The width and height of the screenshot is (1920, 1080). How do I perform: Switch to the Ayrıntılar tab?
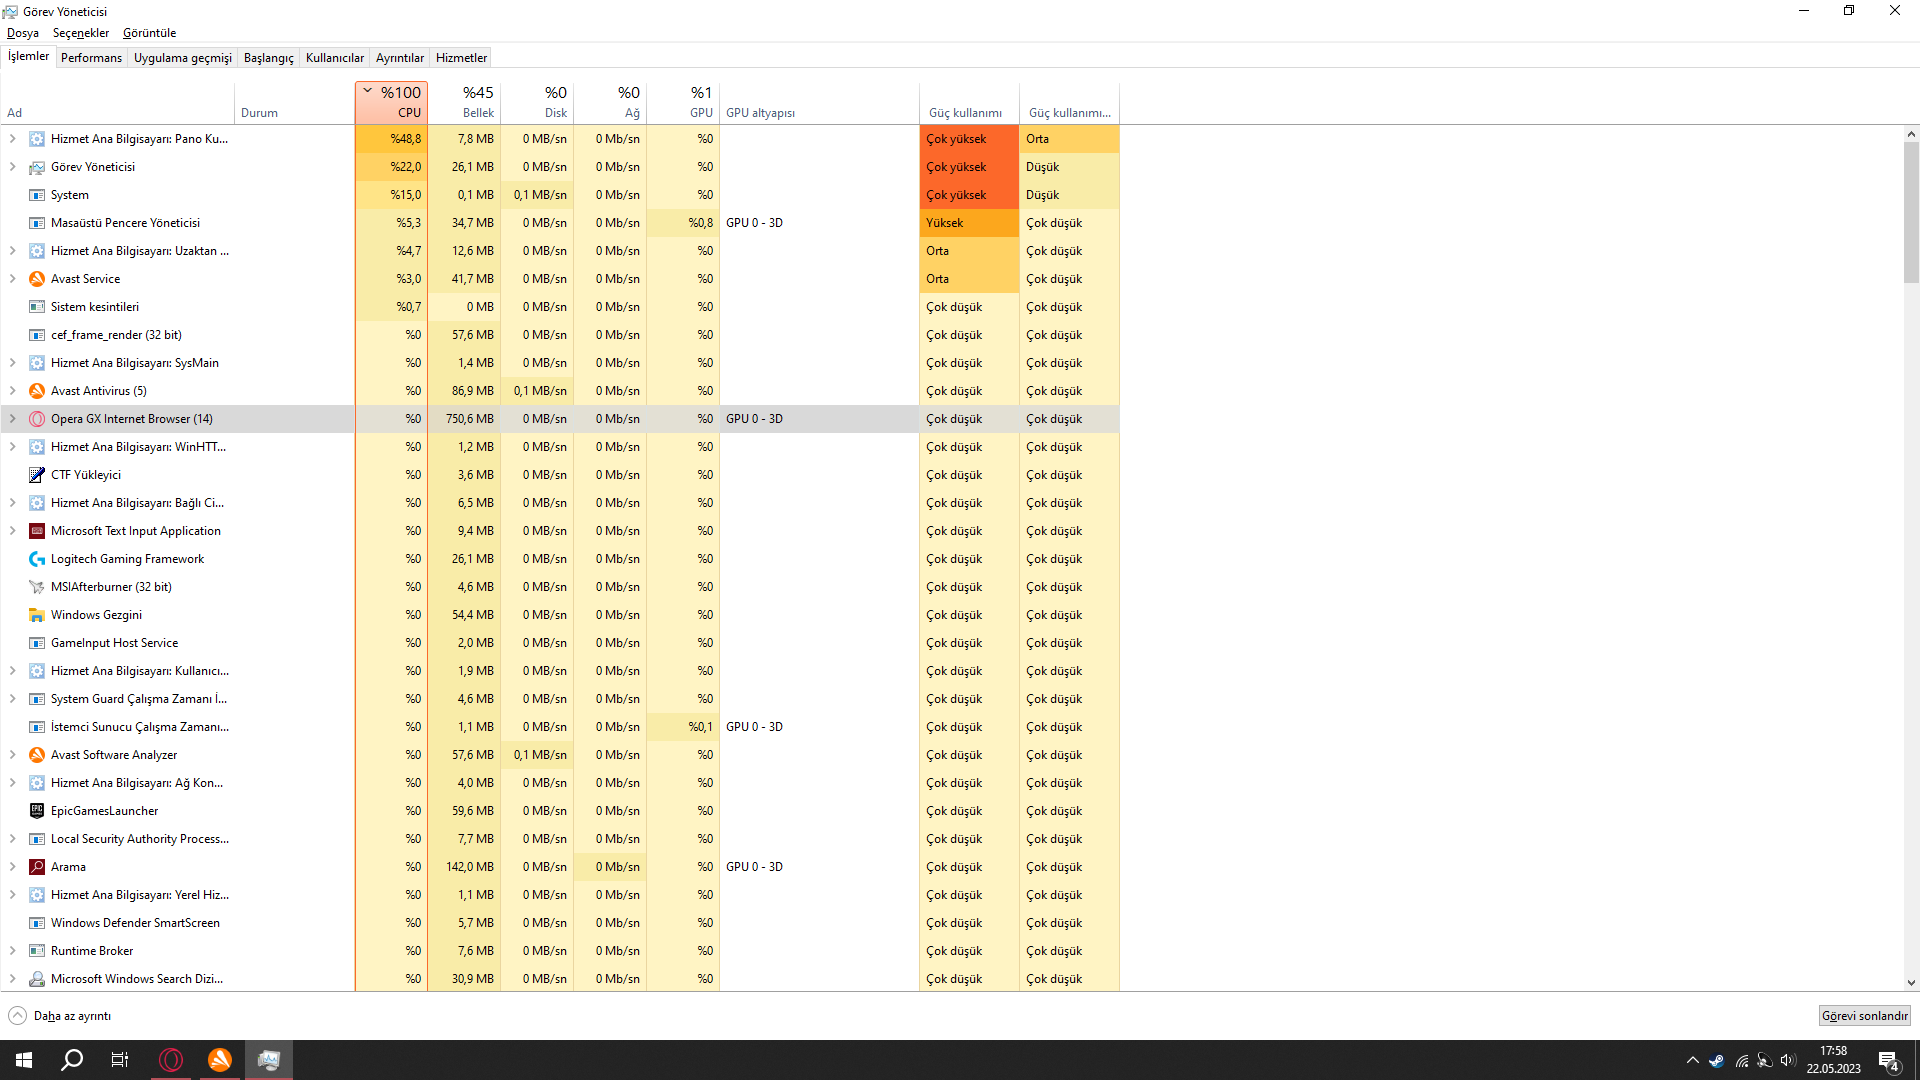click(400, 58)
